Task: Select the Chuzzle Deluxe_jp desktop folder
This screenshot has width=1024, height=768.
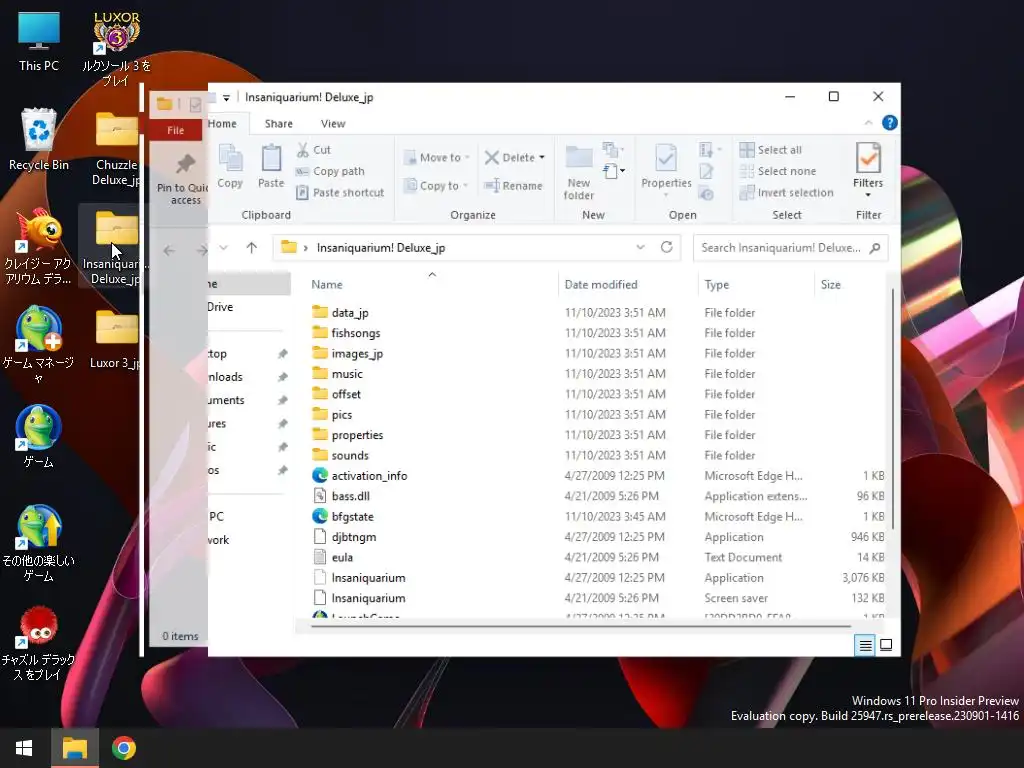Action: pyautogui.click(x=116, y=149)
